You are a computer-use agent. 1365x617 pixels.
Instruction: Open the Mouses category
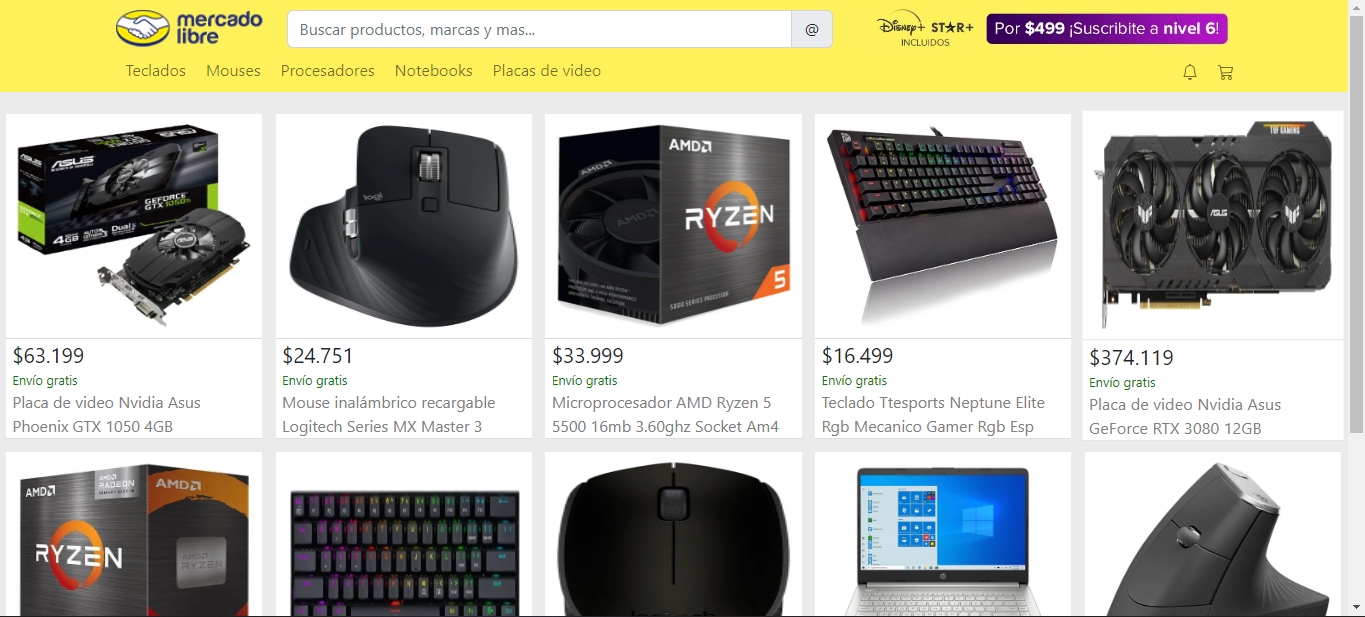coord(233,71)
